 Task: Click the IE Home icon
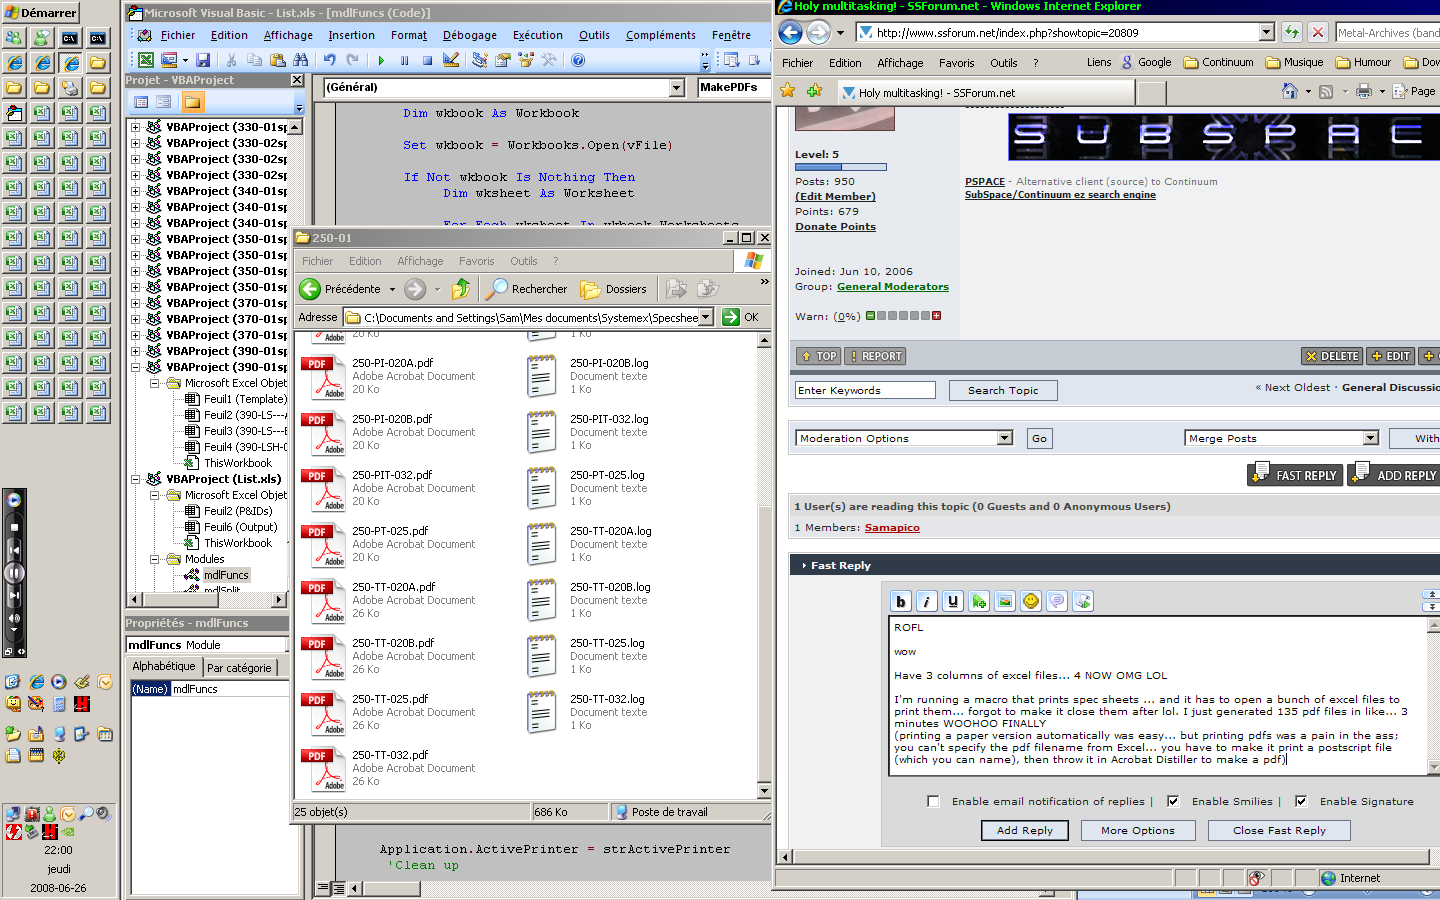[x=1290, y=91]
